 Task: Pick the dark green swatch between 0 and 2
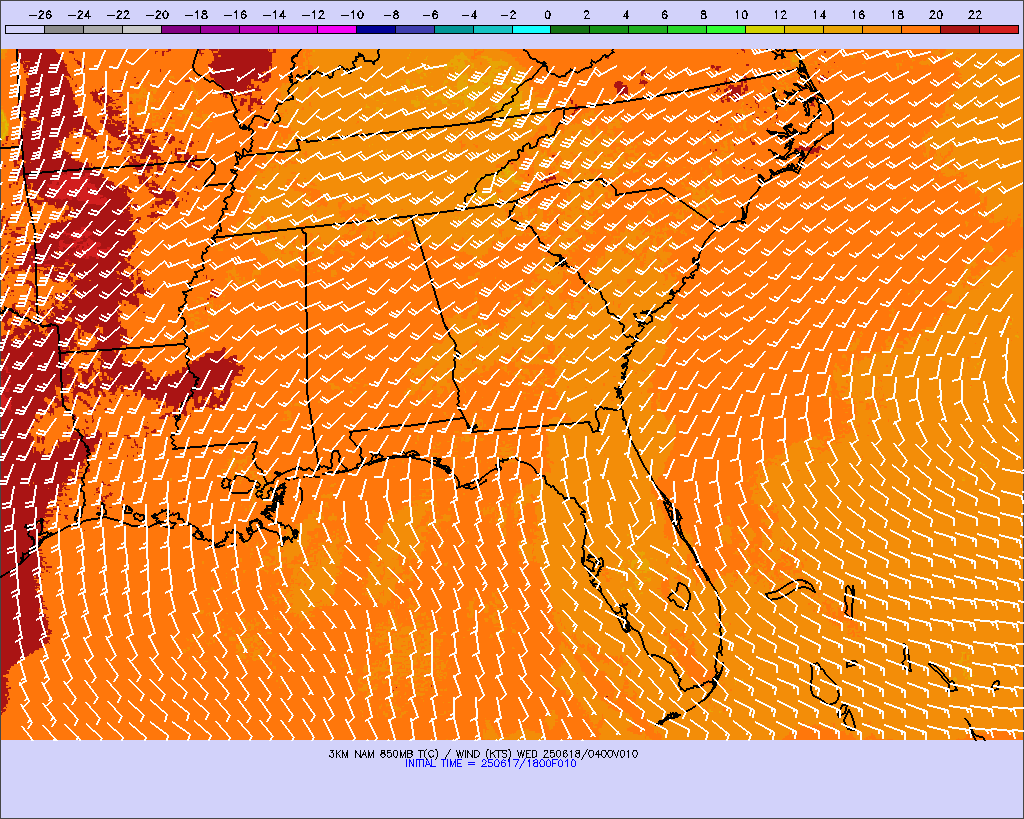tap(571, 29)
